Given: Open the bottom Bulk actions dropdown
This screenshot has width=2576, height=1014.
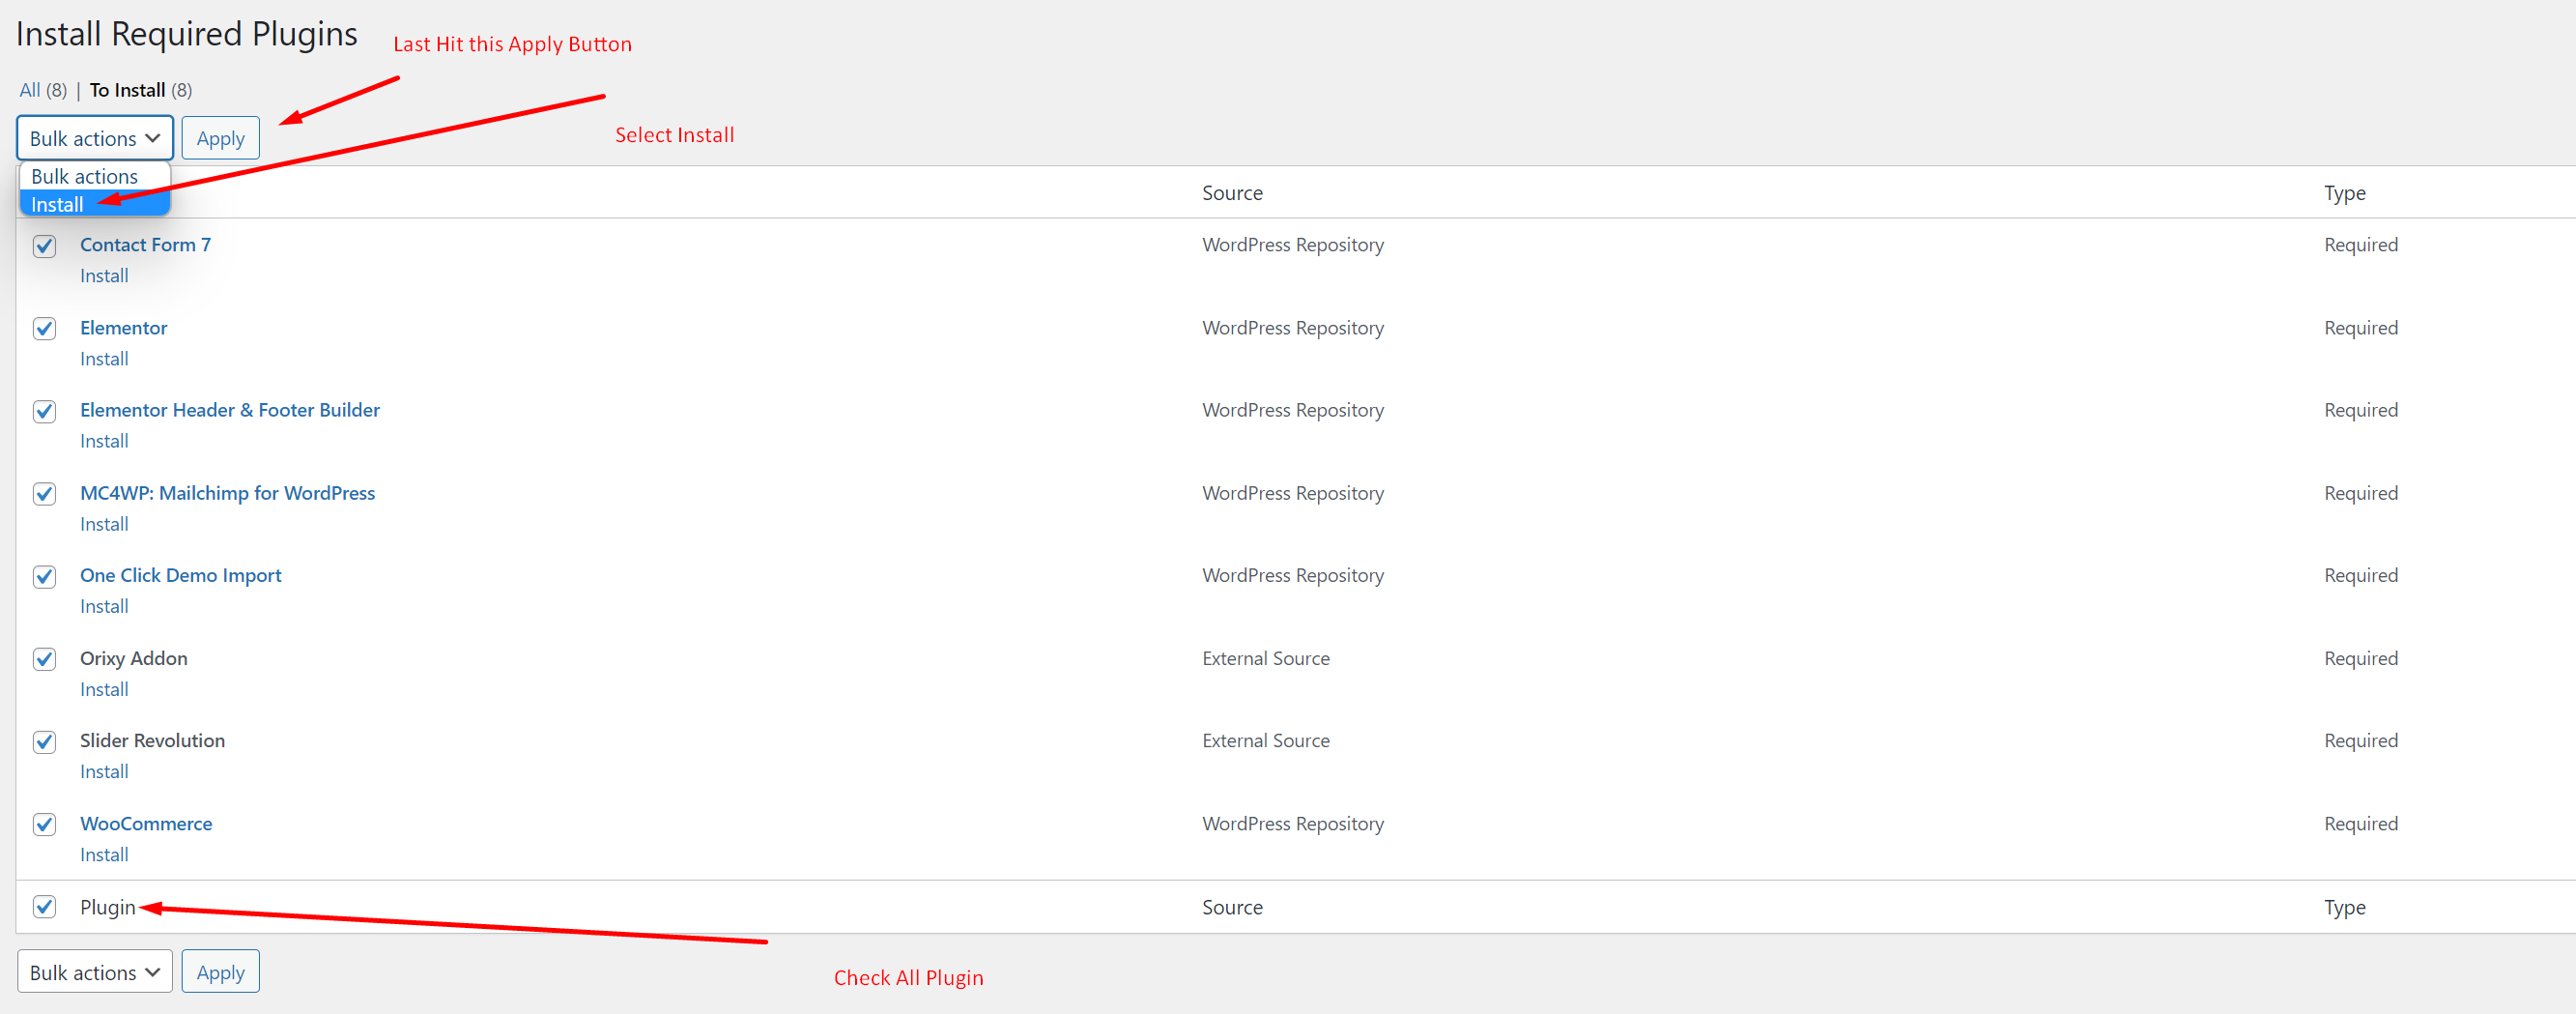Looking at the screenshot, I should point(94,971).
